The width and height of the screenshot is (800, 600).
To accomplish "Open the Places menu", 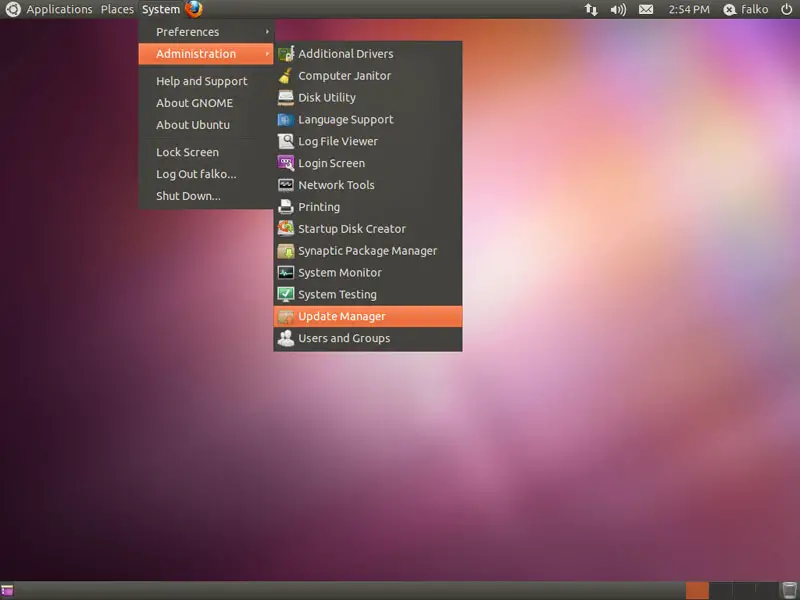I will (x=117, y=9).
